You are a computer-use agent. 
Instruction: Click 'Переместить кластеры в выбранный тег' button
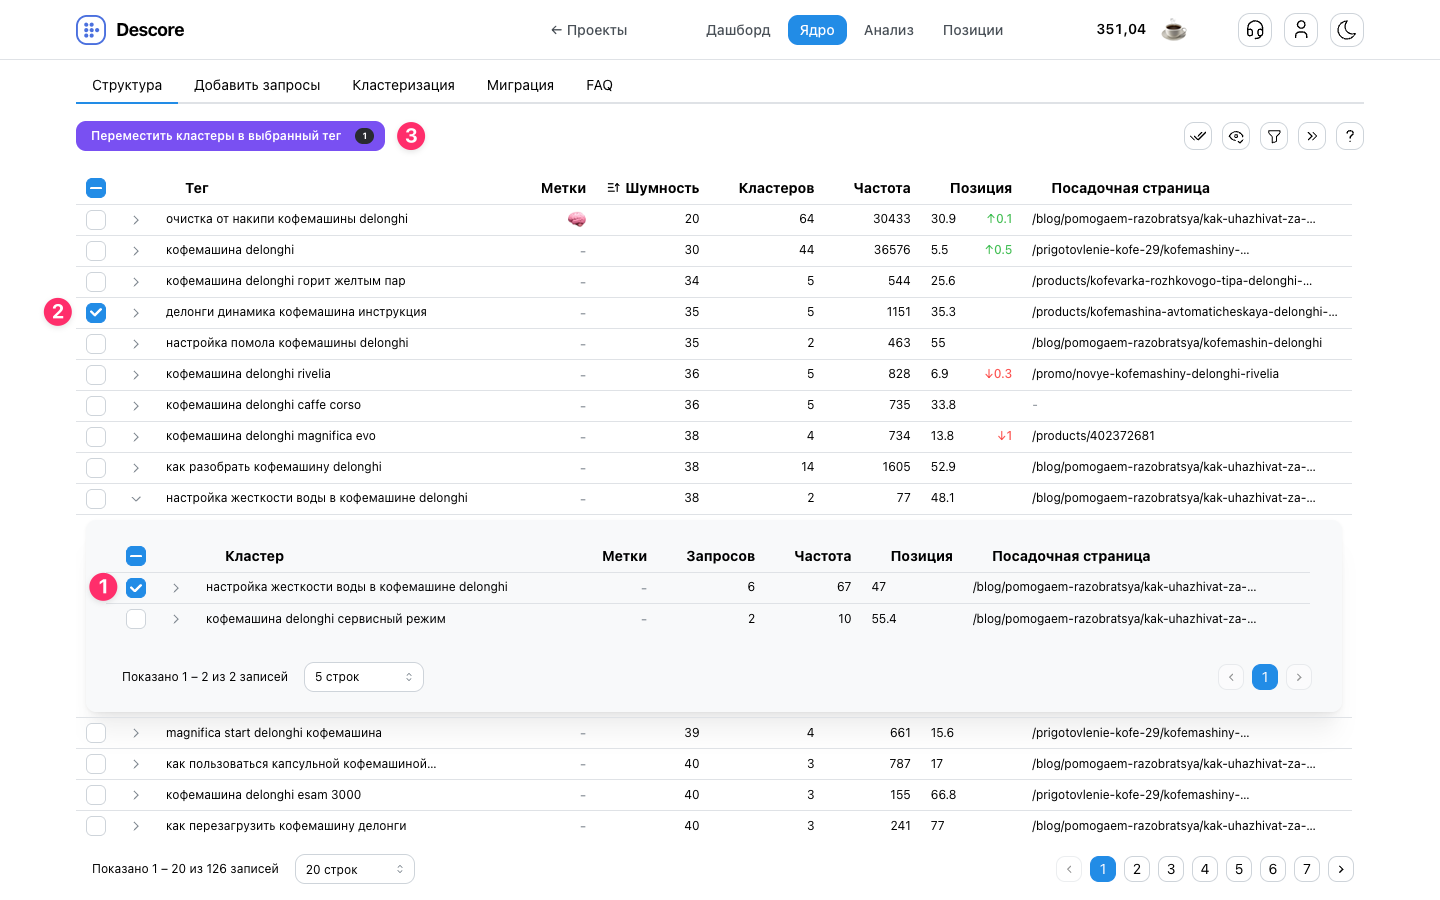click(230, 136)
